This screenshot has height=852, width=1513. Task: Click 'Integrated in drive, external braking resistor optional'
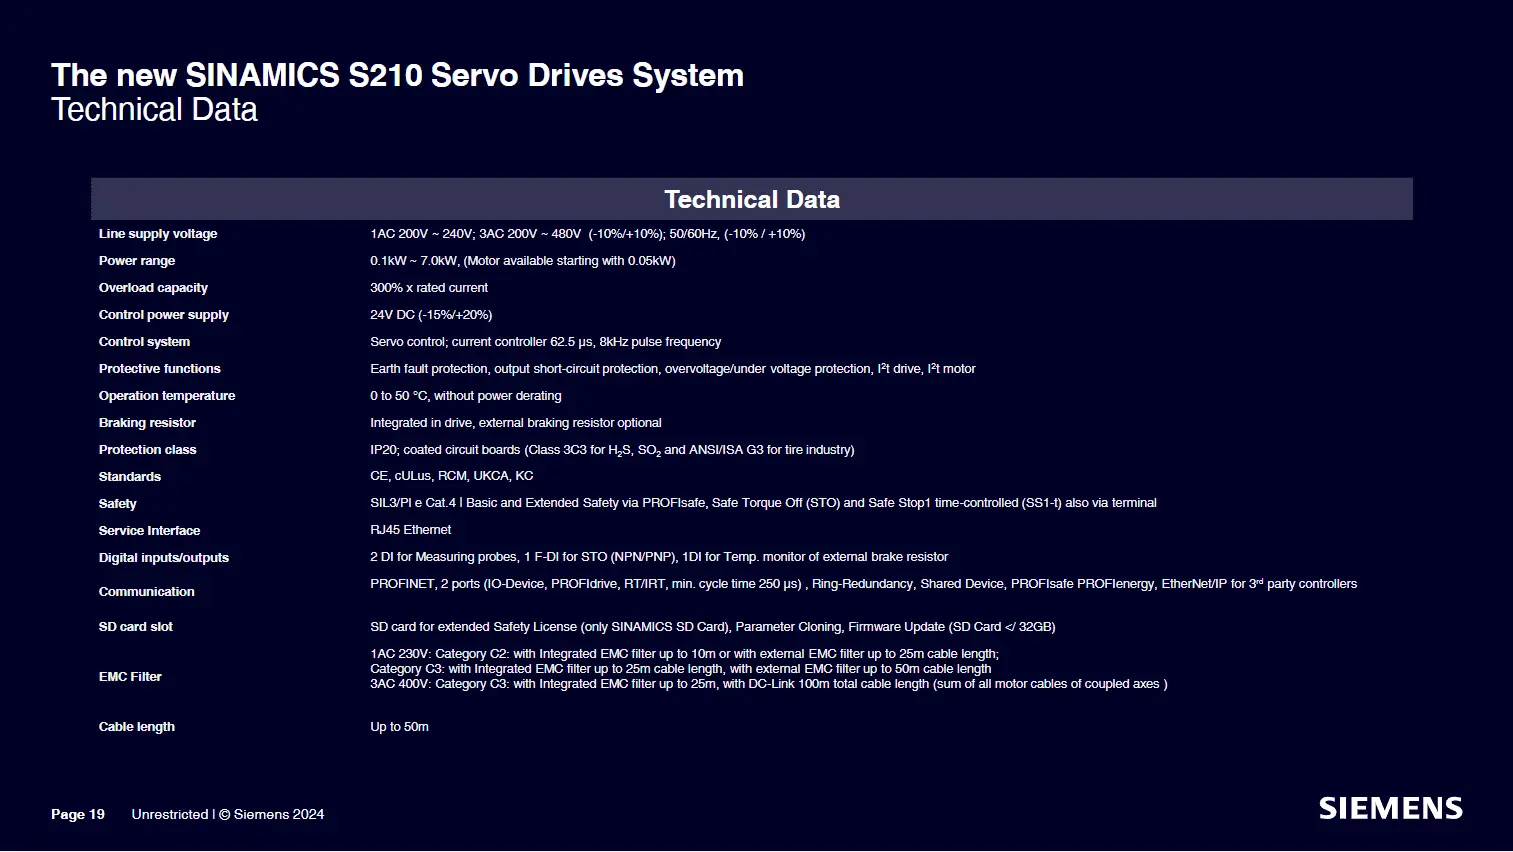pos(516,423)
